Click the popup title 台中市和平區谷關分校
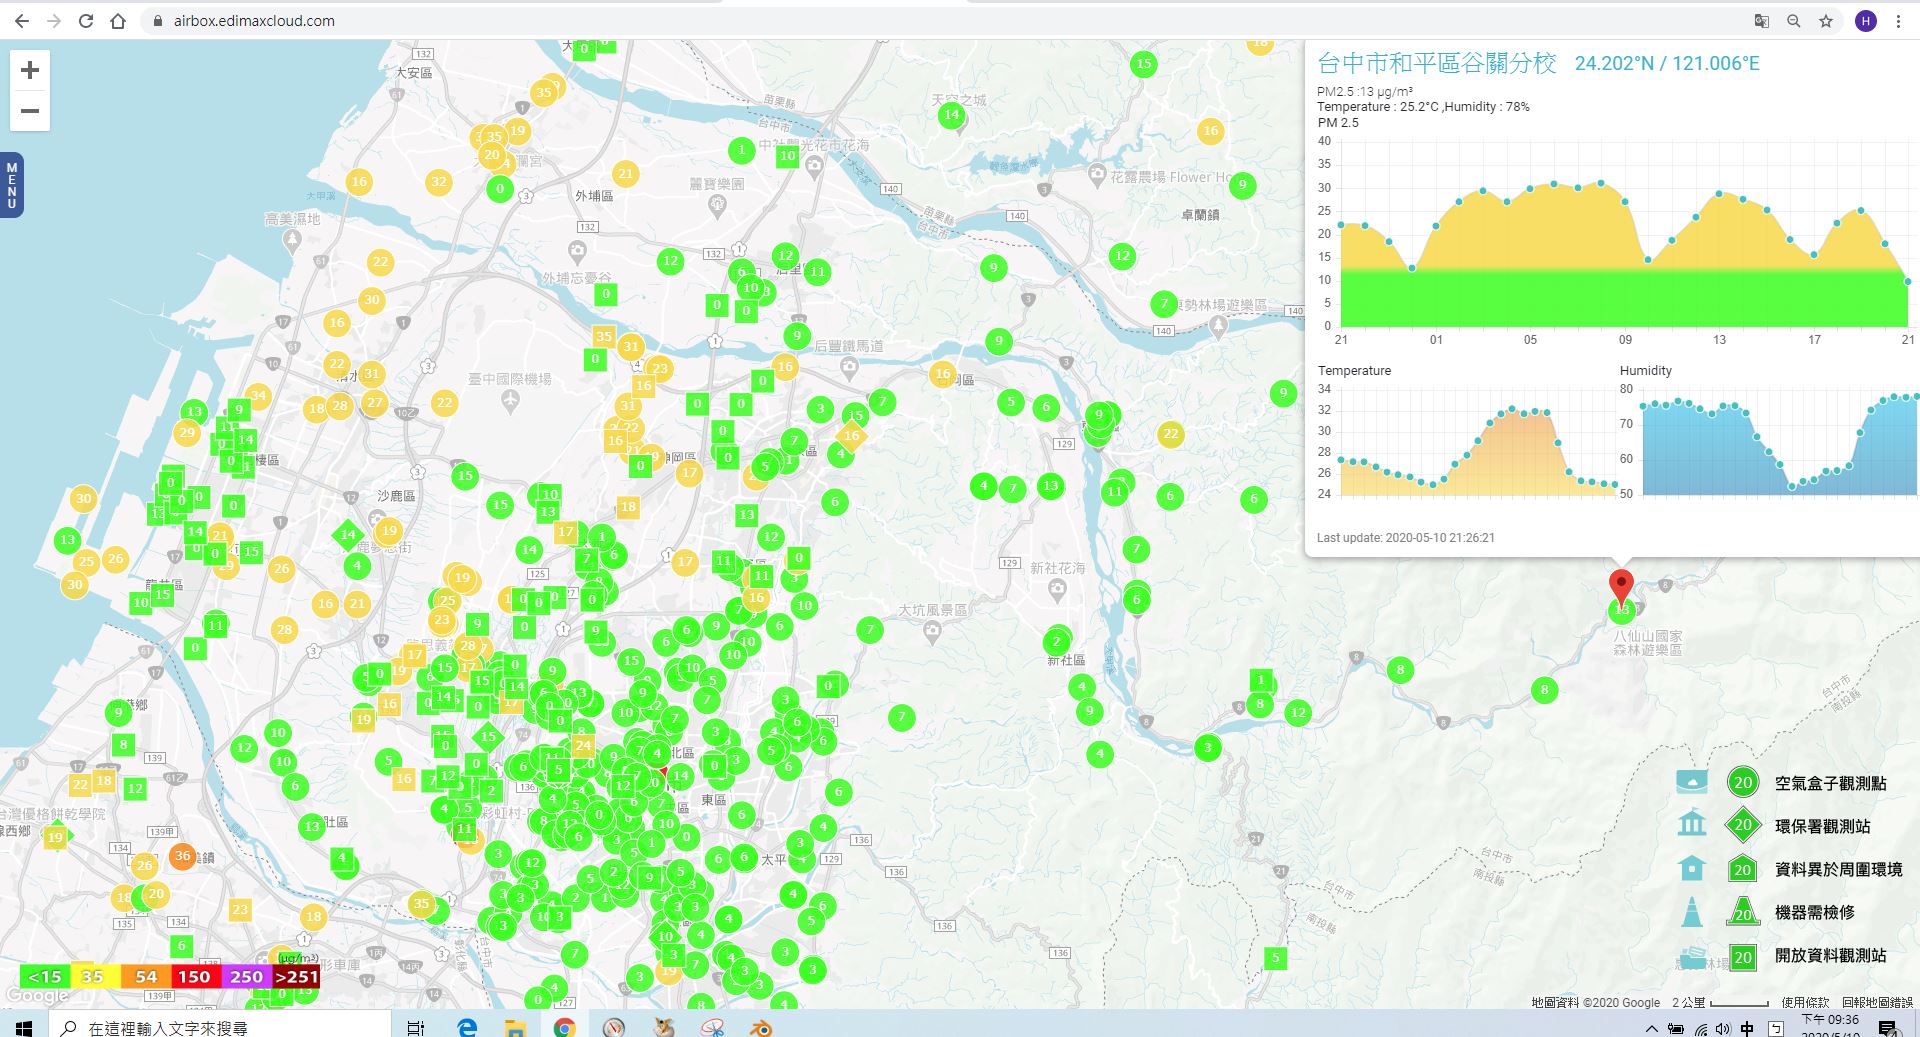The height and width of the screenshot is (1037, 1920). point(1437,63)
